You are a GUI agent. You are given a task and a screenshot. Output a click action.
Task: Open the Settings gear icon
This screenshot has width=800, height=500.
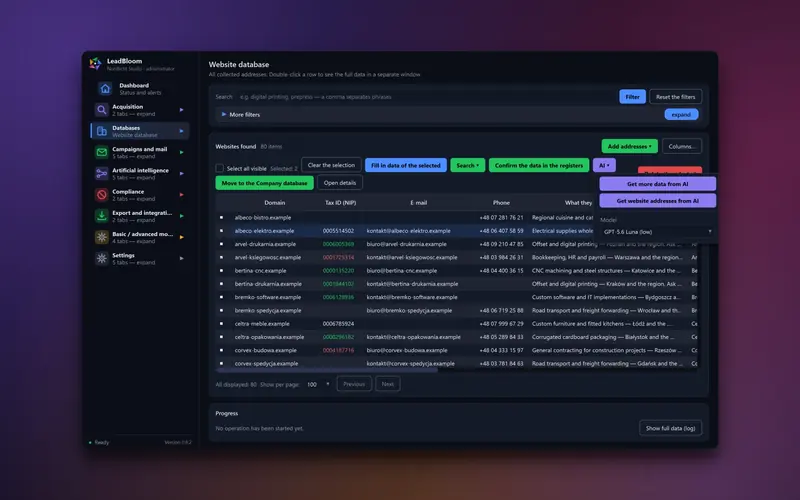tap(102, 259)
